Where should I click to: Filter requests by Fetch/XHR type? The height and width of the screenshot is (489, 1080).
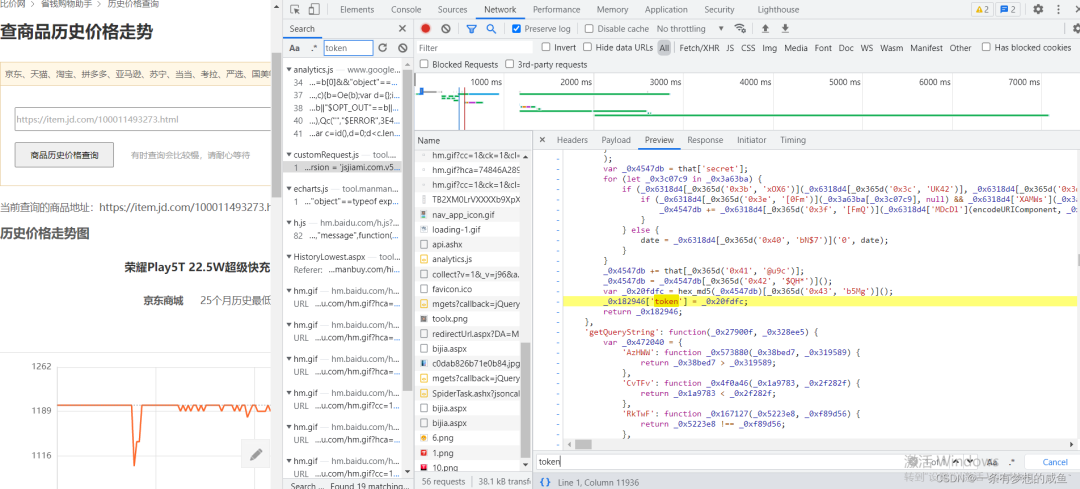click(699, 47)
